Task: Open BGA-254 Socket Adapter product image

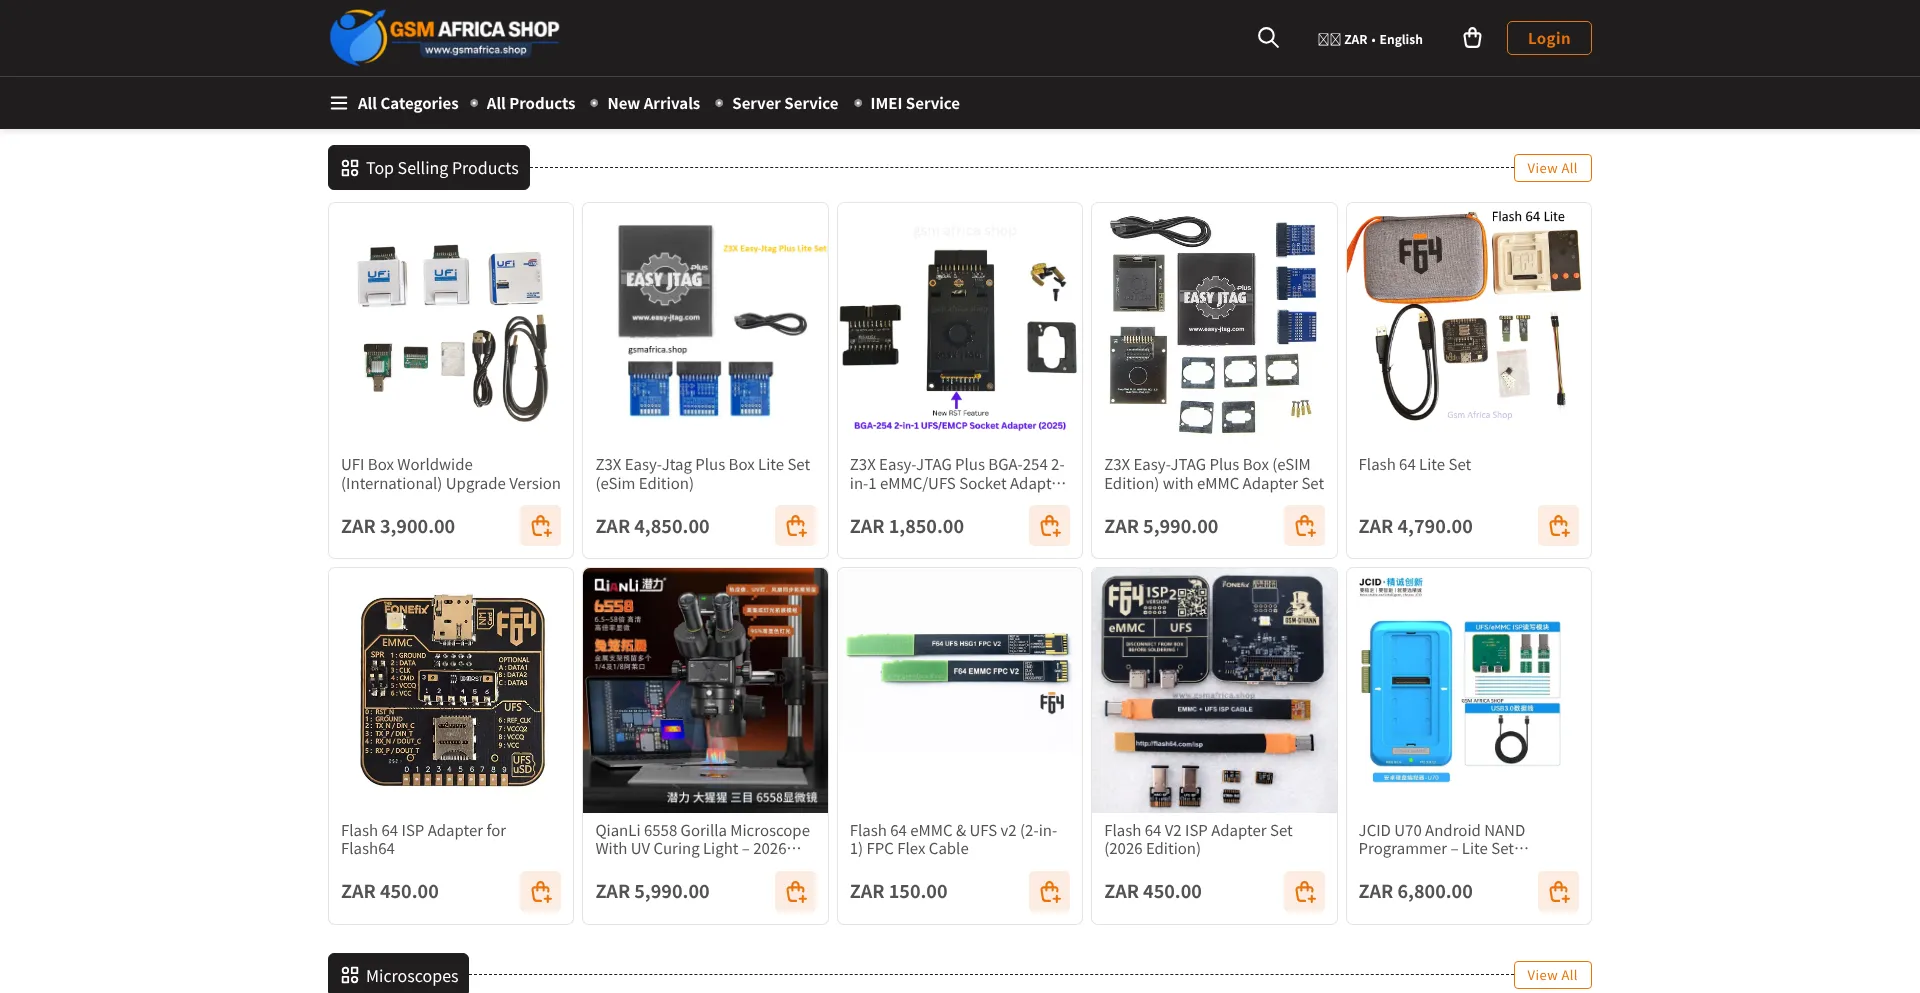Action: 960,325
